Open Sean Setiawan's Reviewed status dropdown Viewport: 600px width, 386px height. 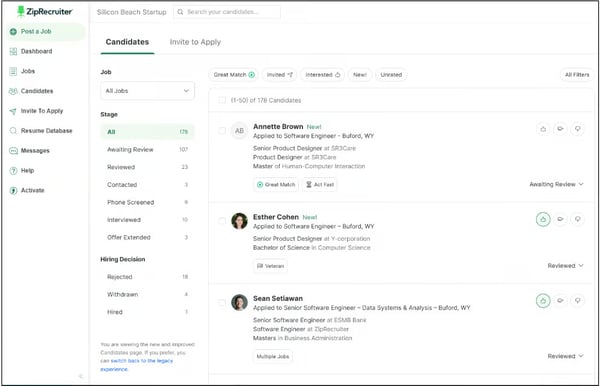(565, 356)
